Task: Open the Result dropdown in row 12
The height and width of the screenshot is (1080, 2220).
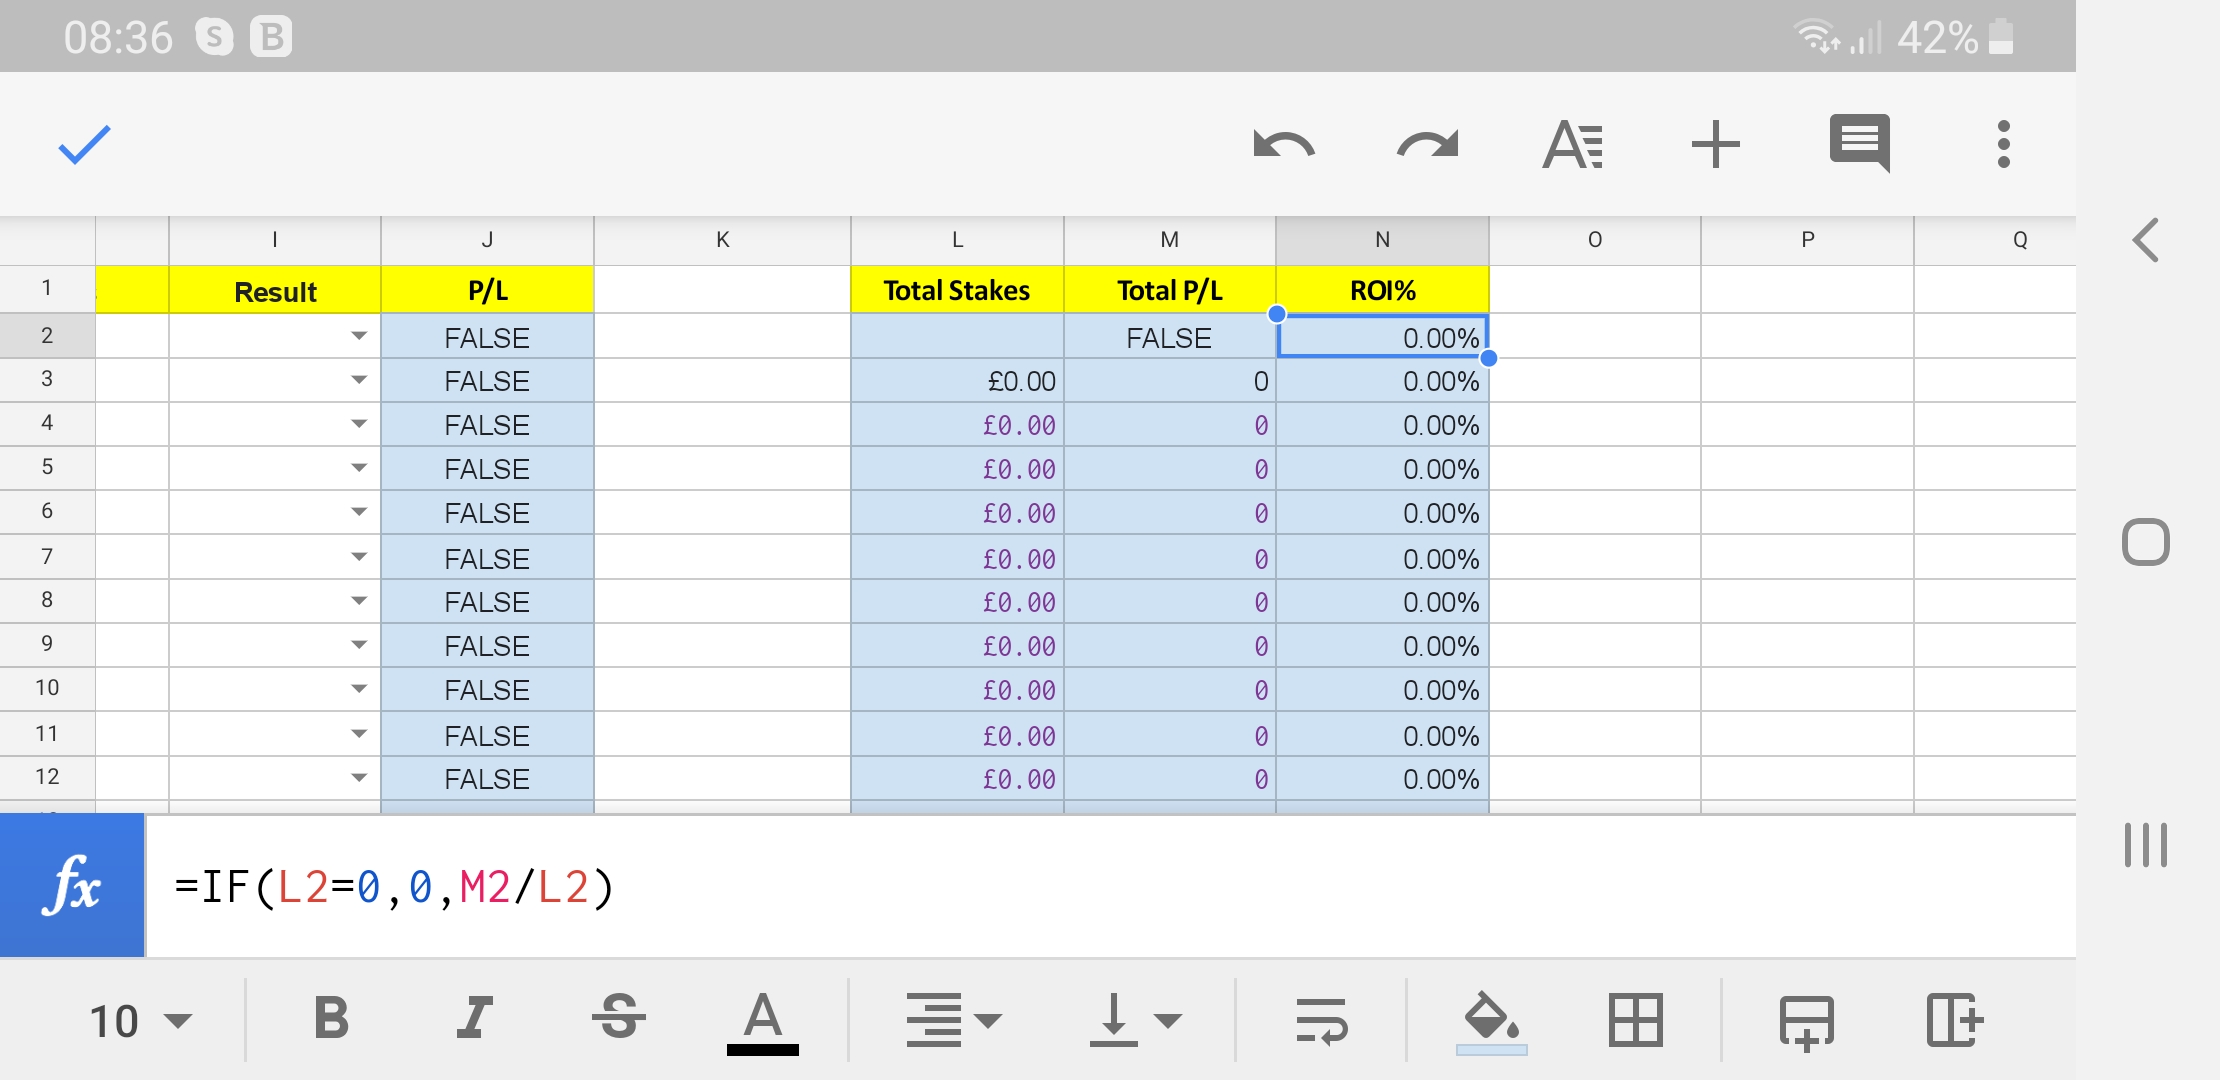Action: [359, 778]
